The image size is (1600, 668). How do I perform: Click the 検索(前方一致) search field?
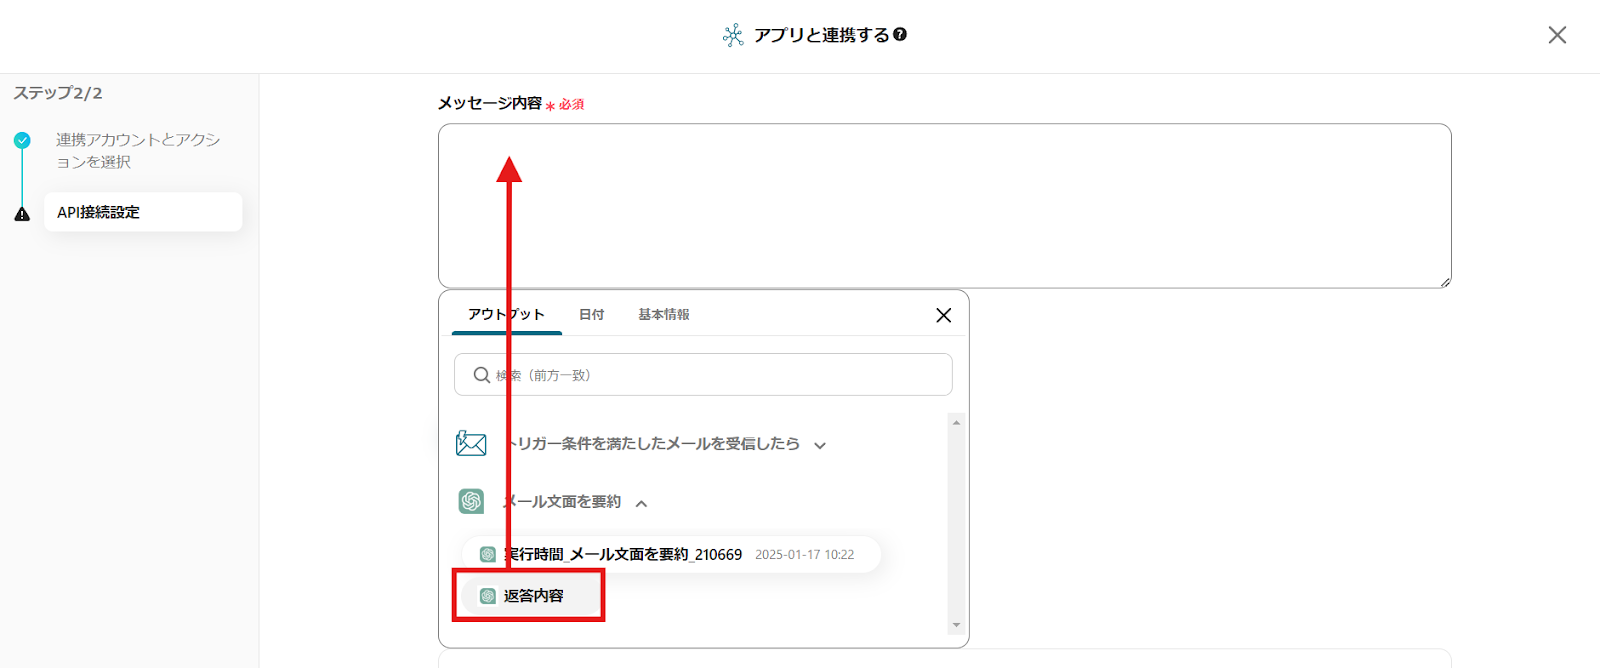coord(703,375)
